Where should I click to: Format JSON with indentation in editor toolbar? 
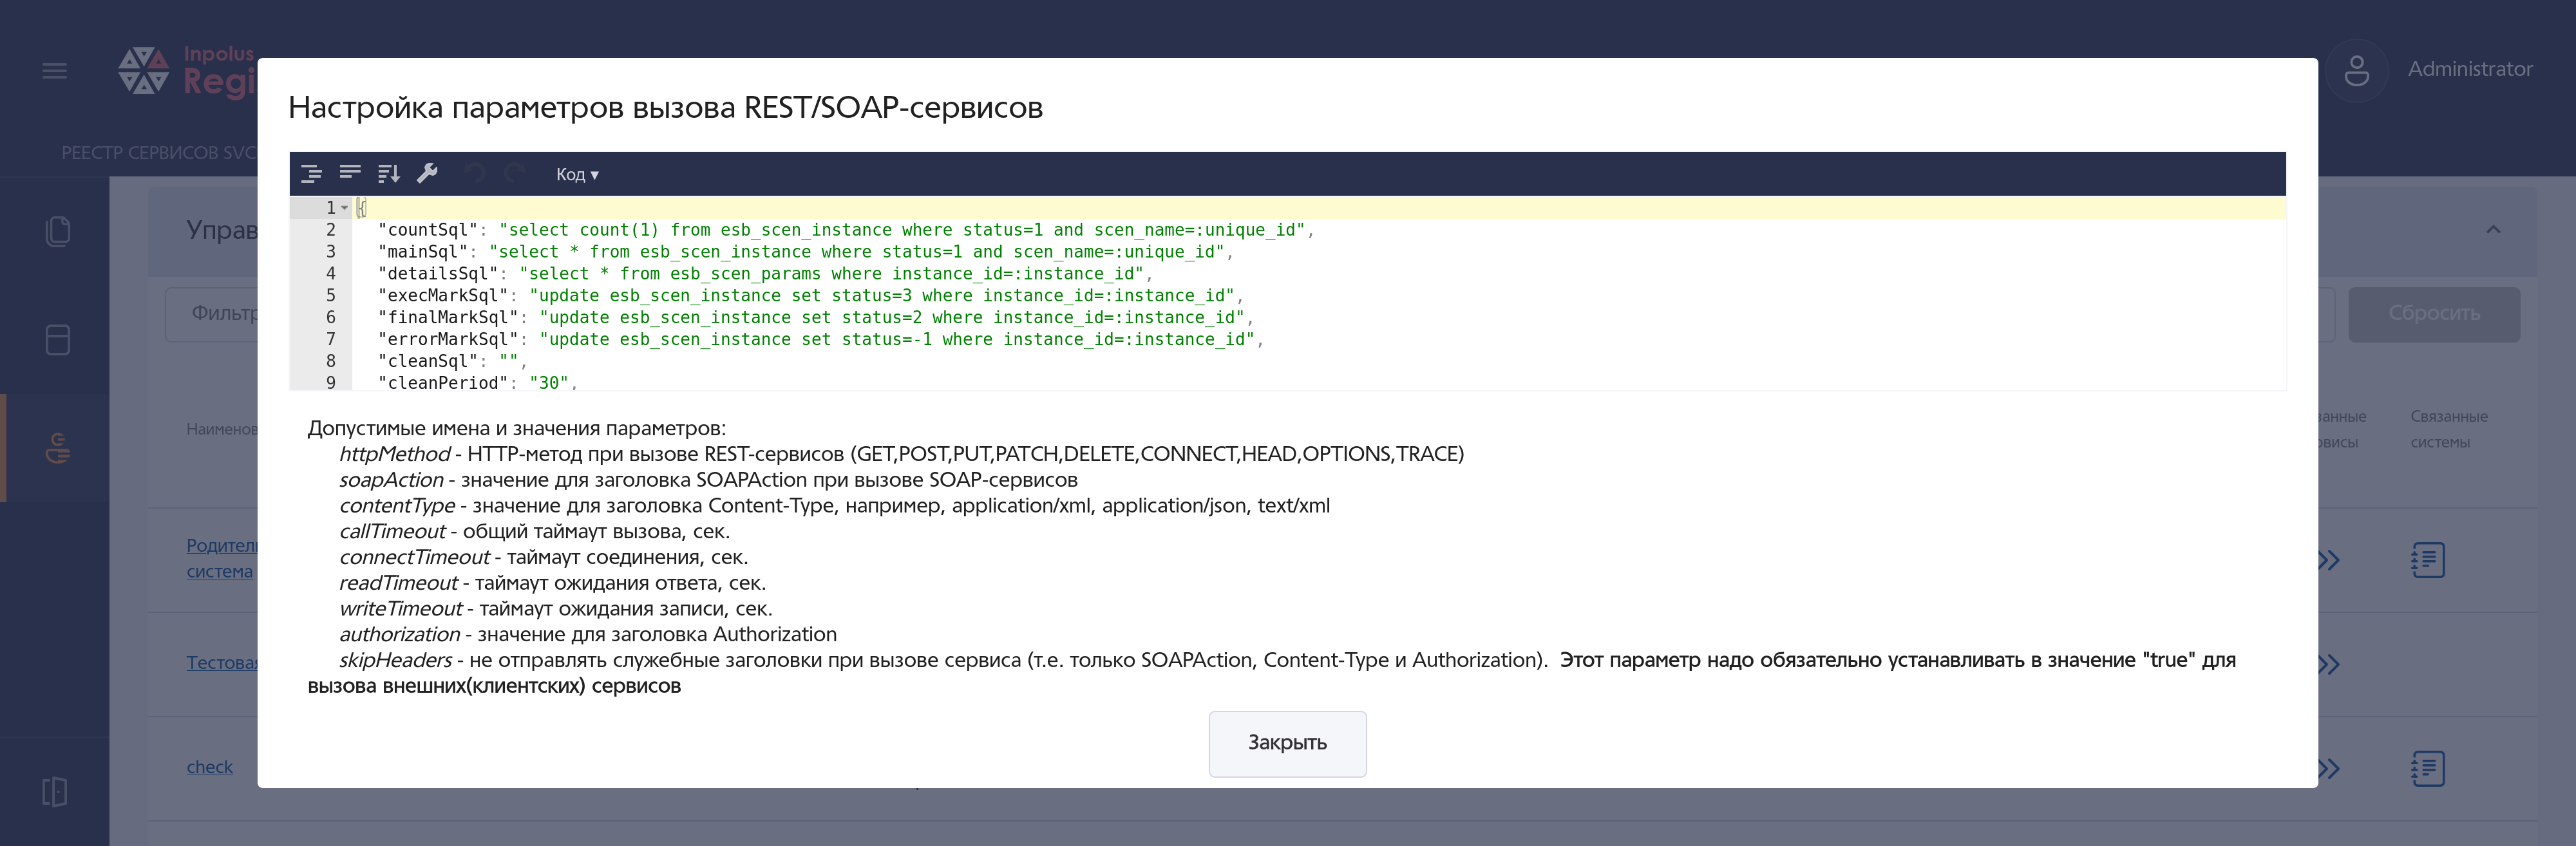point(311,174)
